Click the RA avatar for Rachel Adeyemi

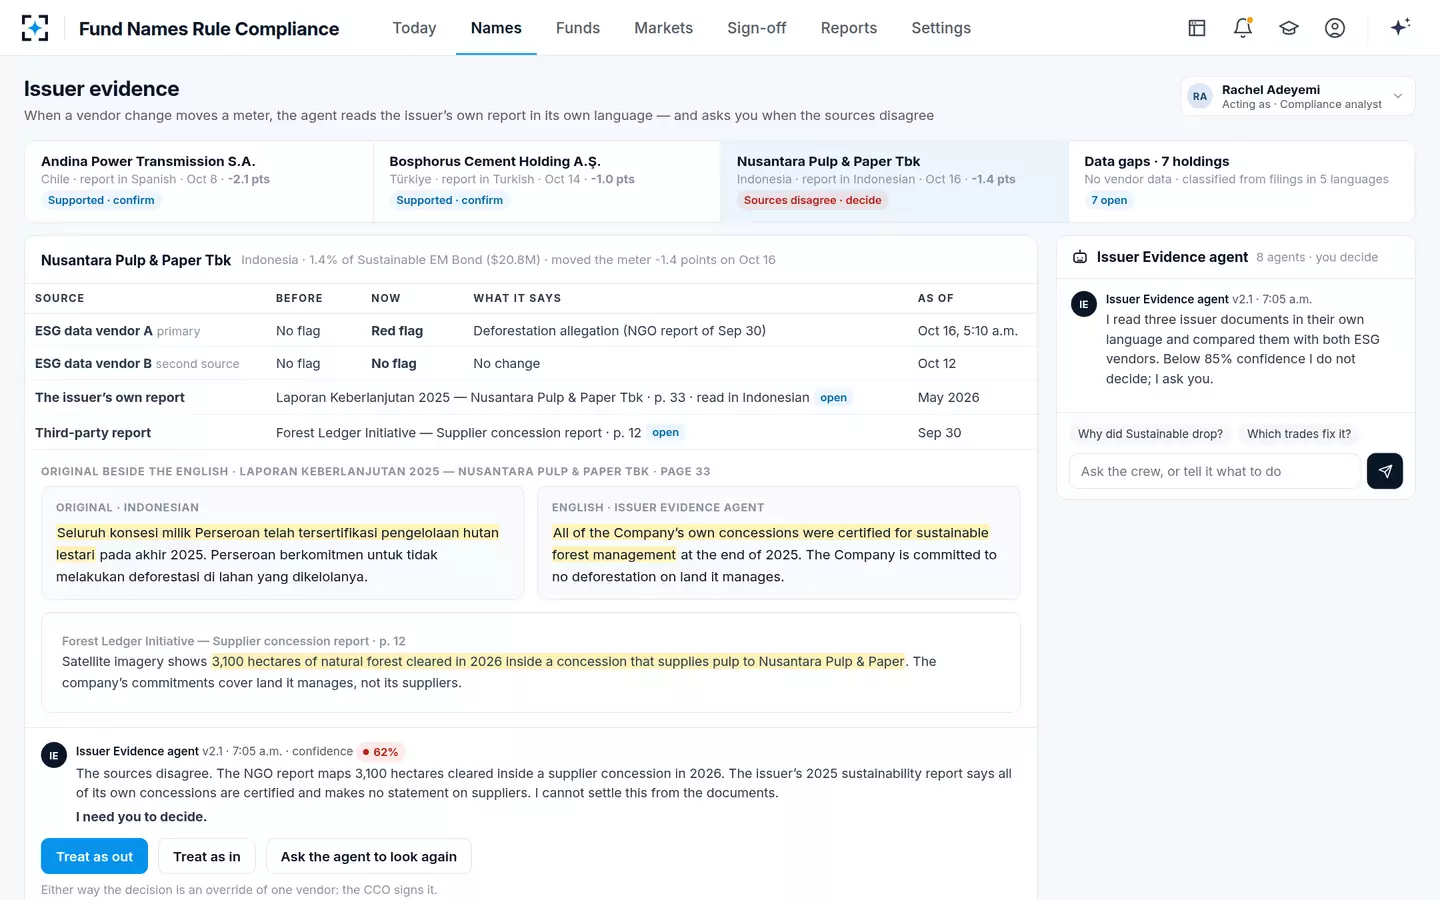[x=1200, y=96]
